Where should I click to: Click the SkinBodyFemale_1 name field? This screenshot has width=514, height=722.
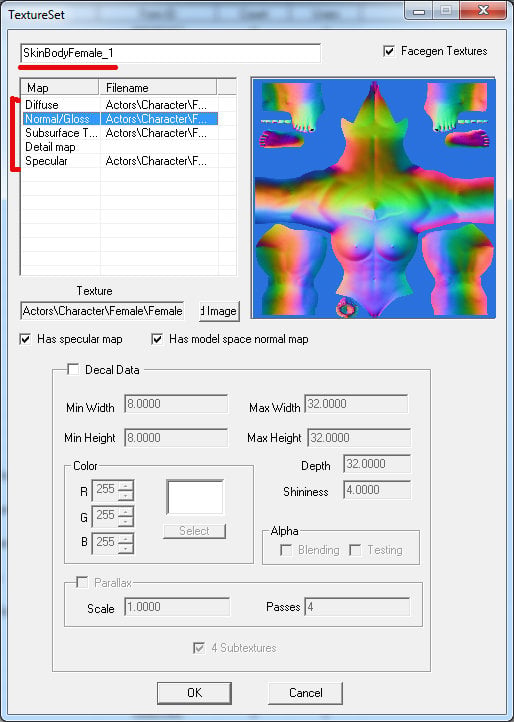pos(170,53)
